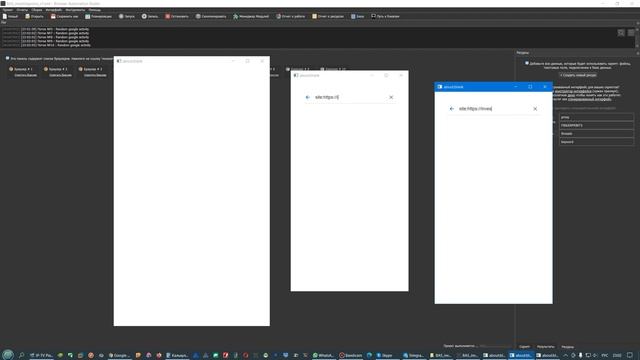
Task: Open the Инструменты menu
Action: coord(75,10)
